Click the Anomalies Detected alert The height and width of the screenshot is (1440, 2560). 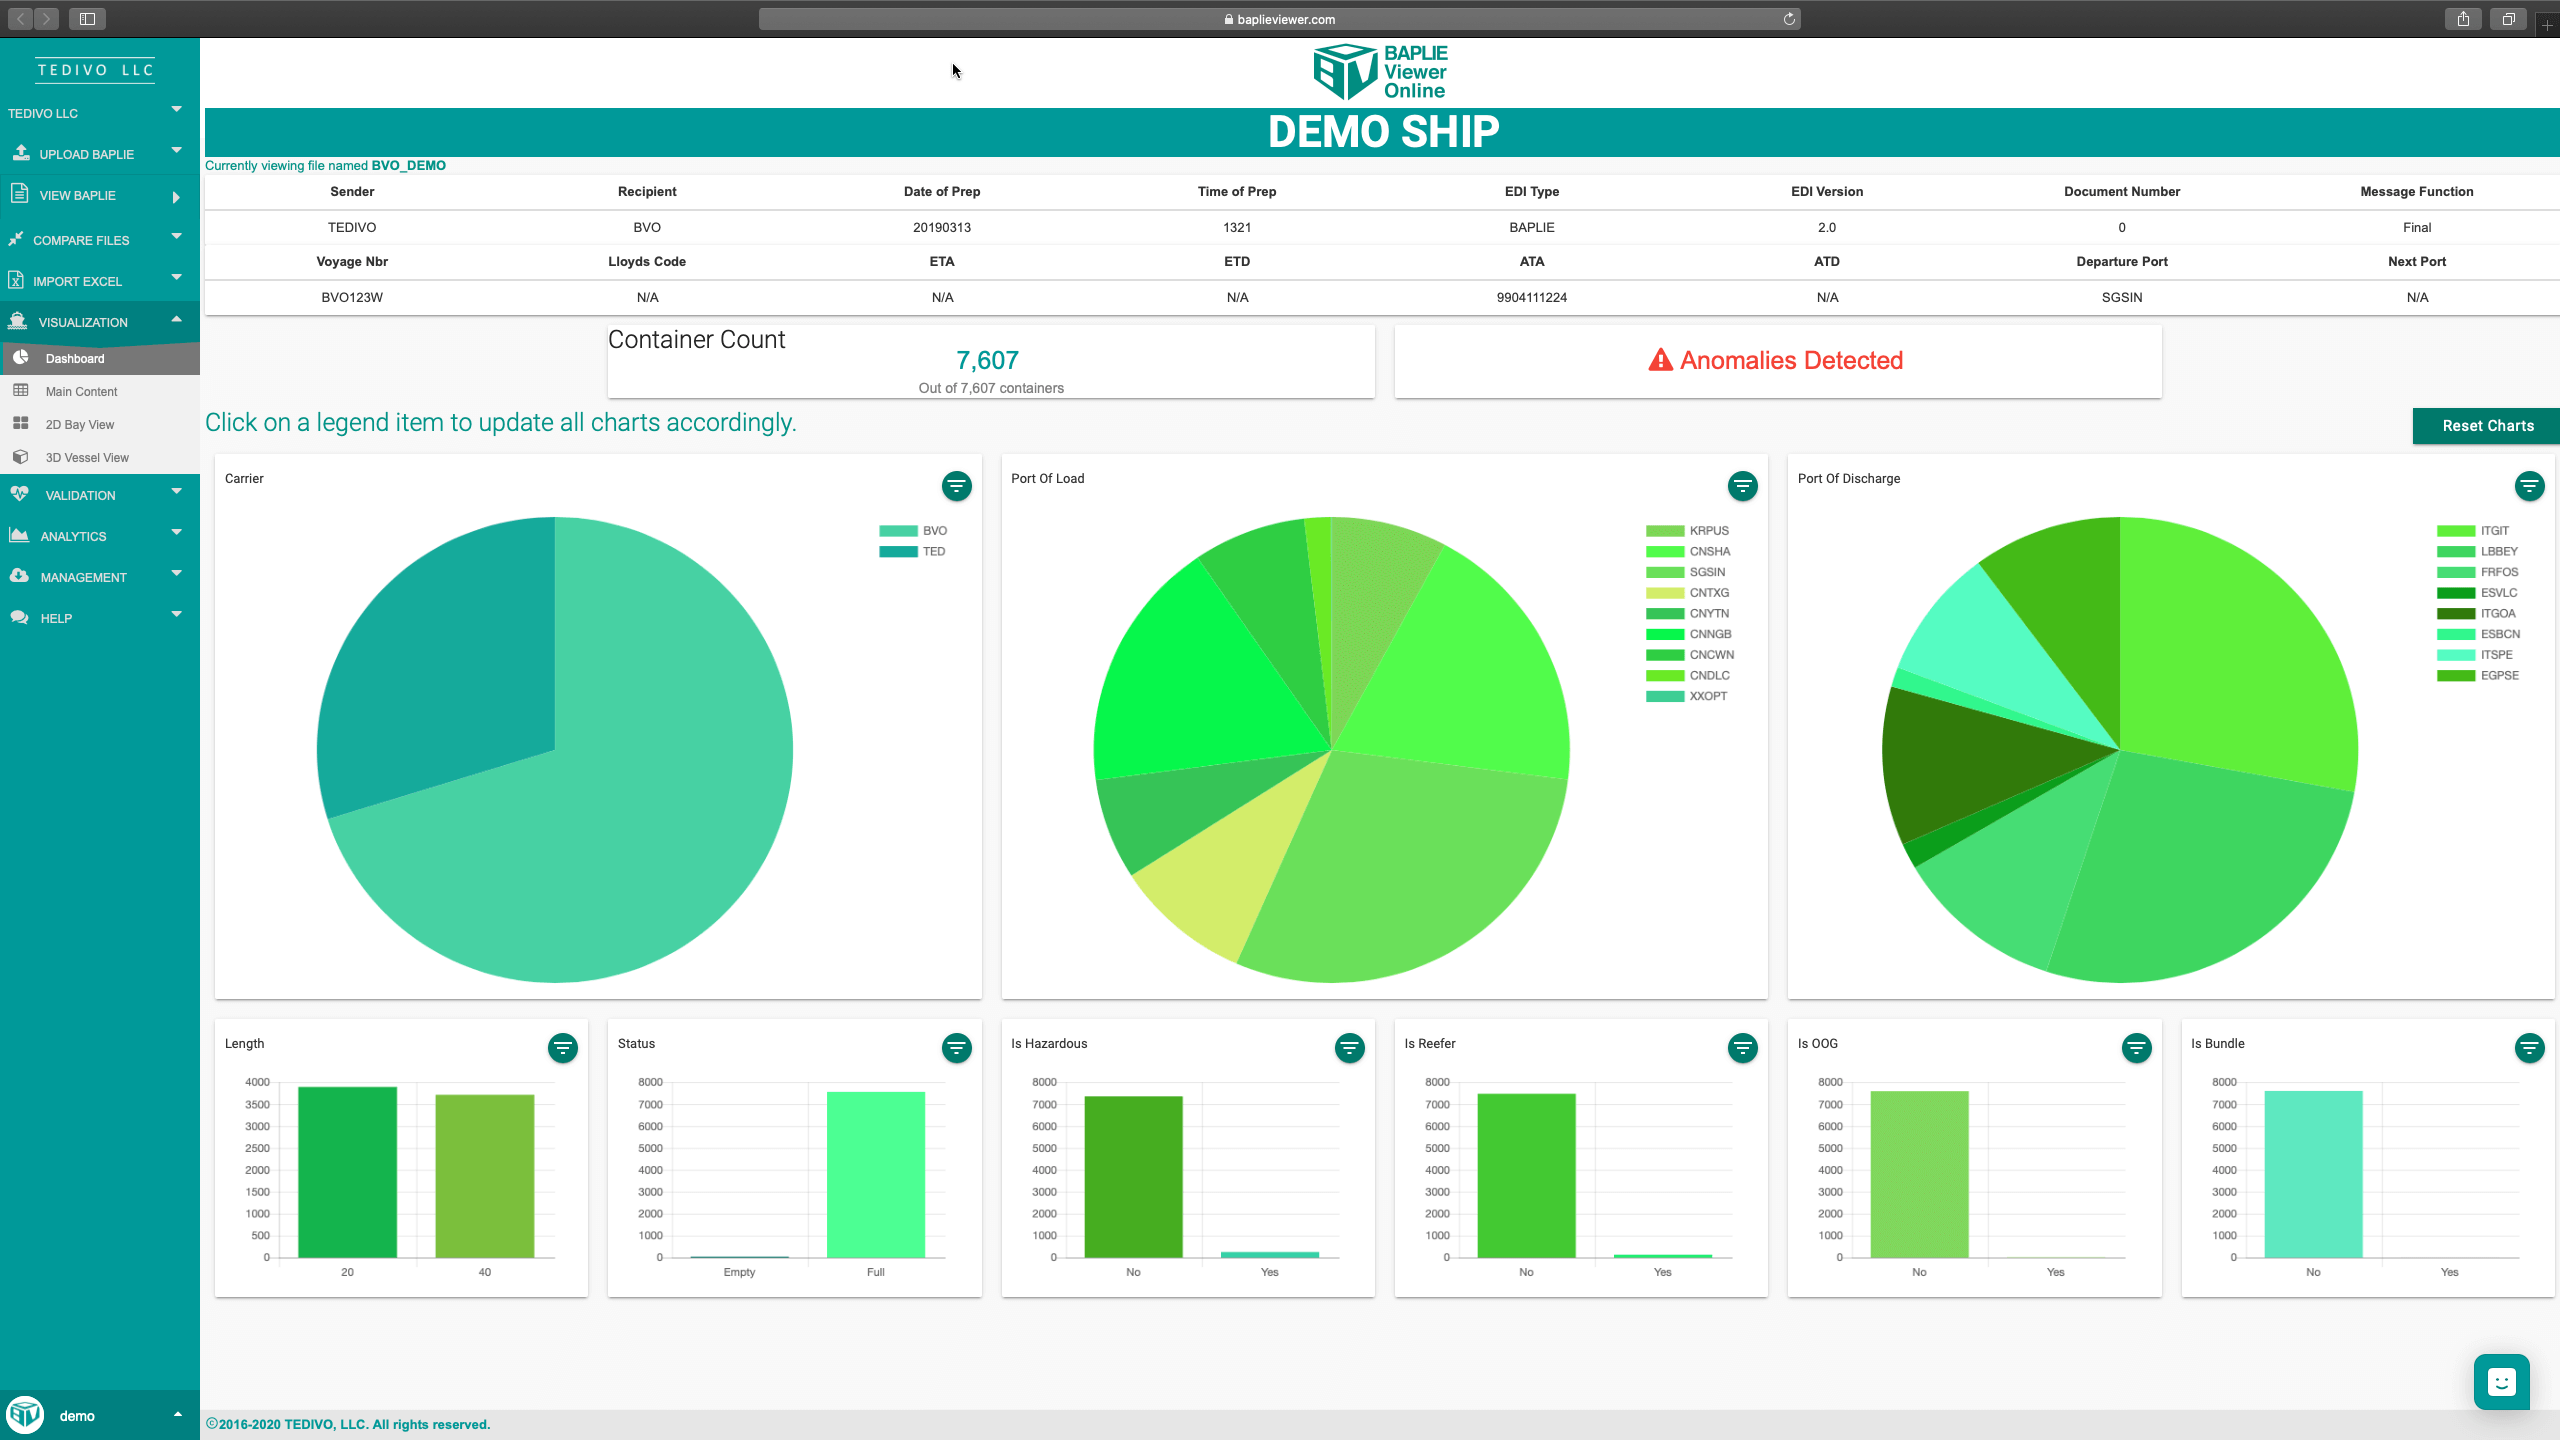[1777, 361]
